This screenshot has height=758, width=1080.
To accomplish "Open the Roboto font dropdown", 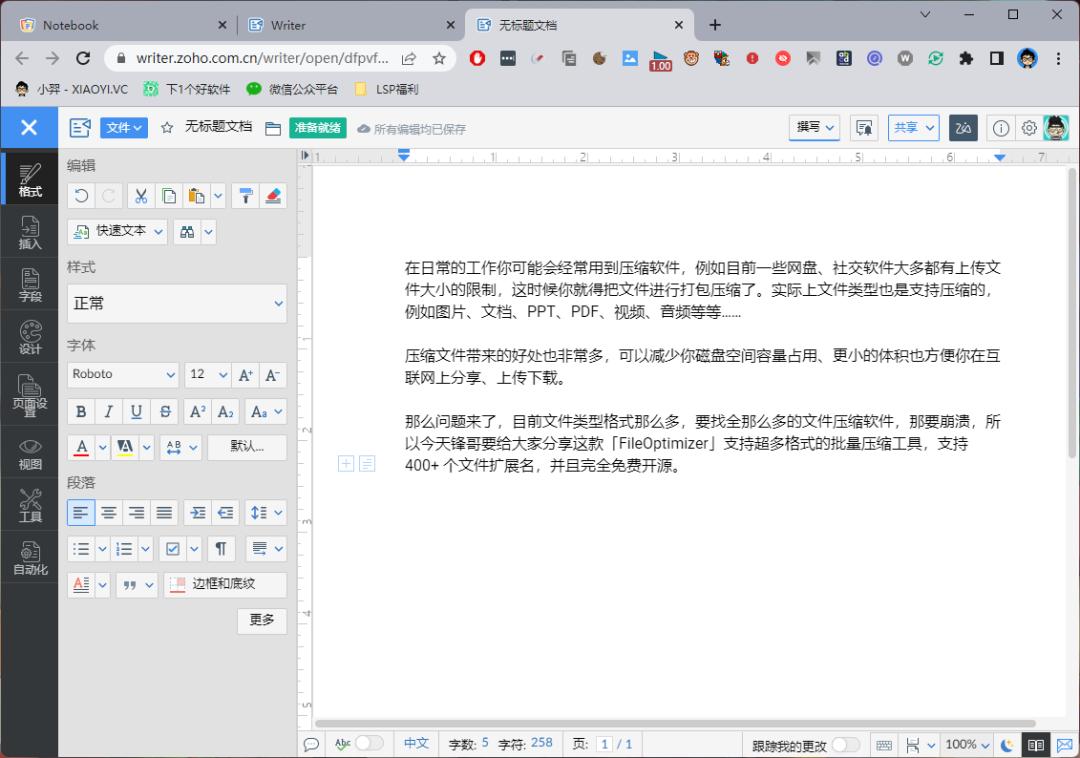I will coord(122,375).
